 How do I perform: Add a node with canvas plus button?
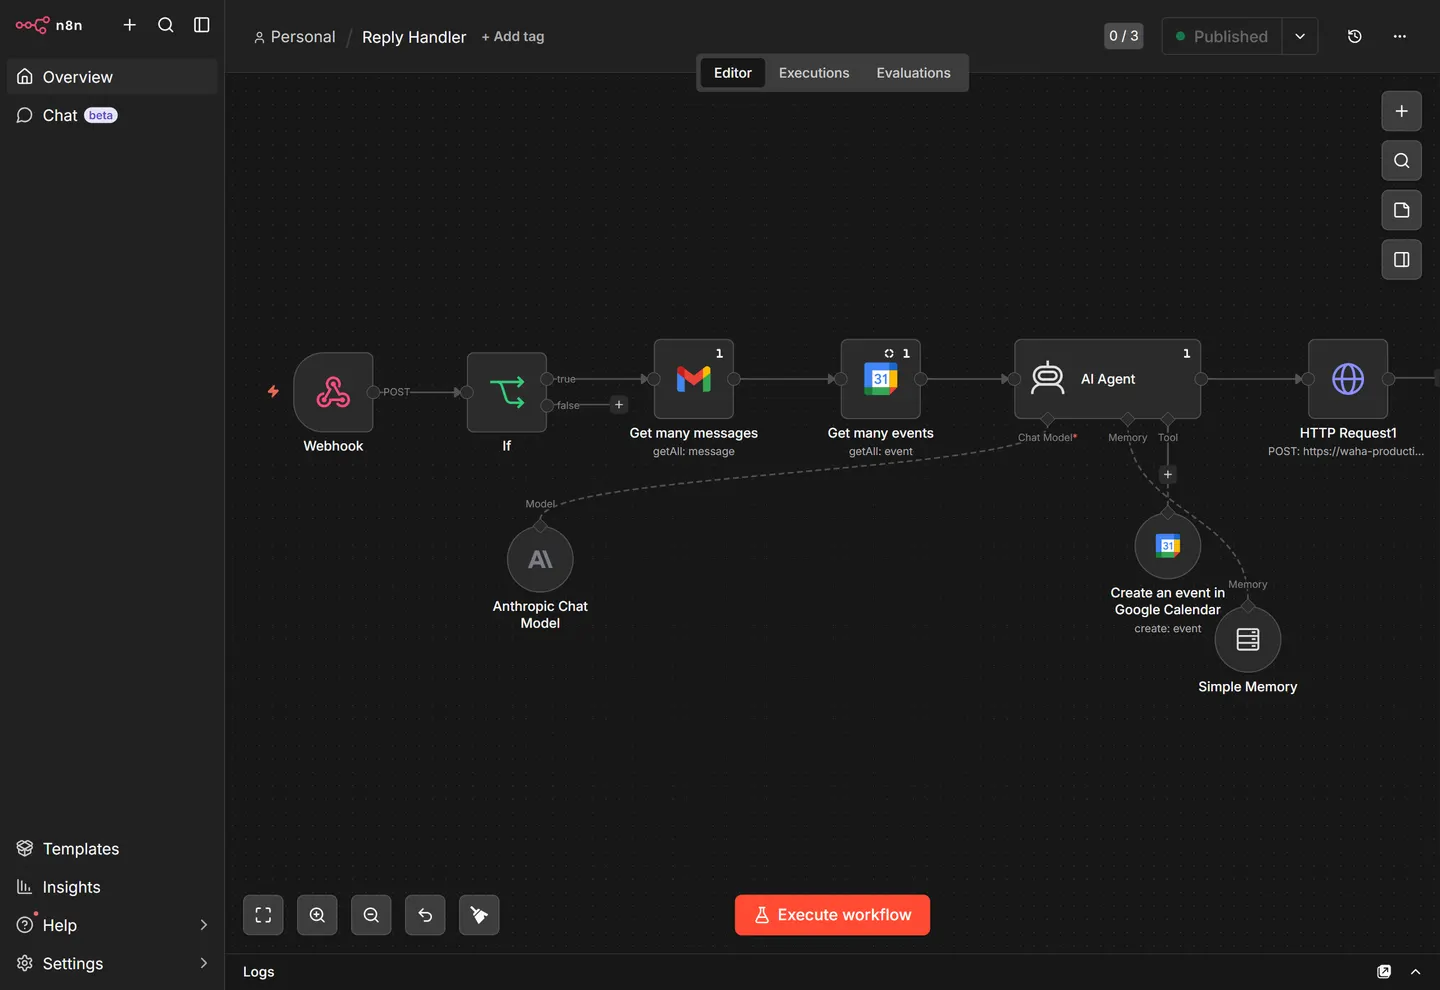(x=1402, y=111)
